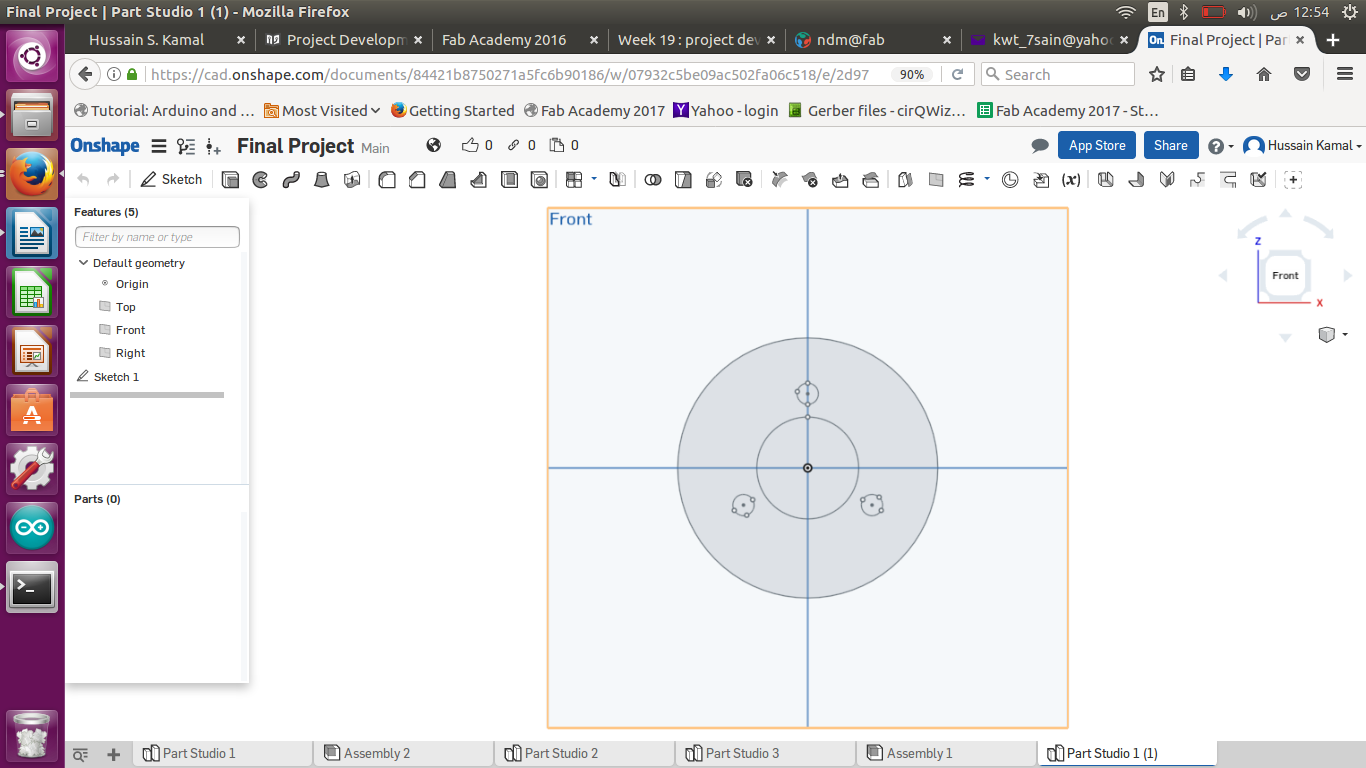
Task: Choose the Boolean tool icon
Action: coord(653,180)
